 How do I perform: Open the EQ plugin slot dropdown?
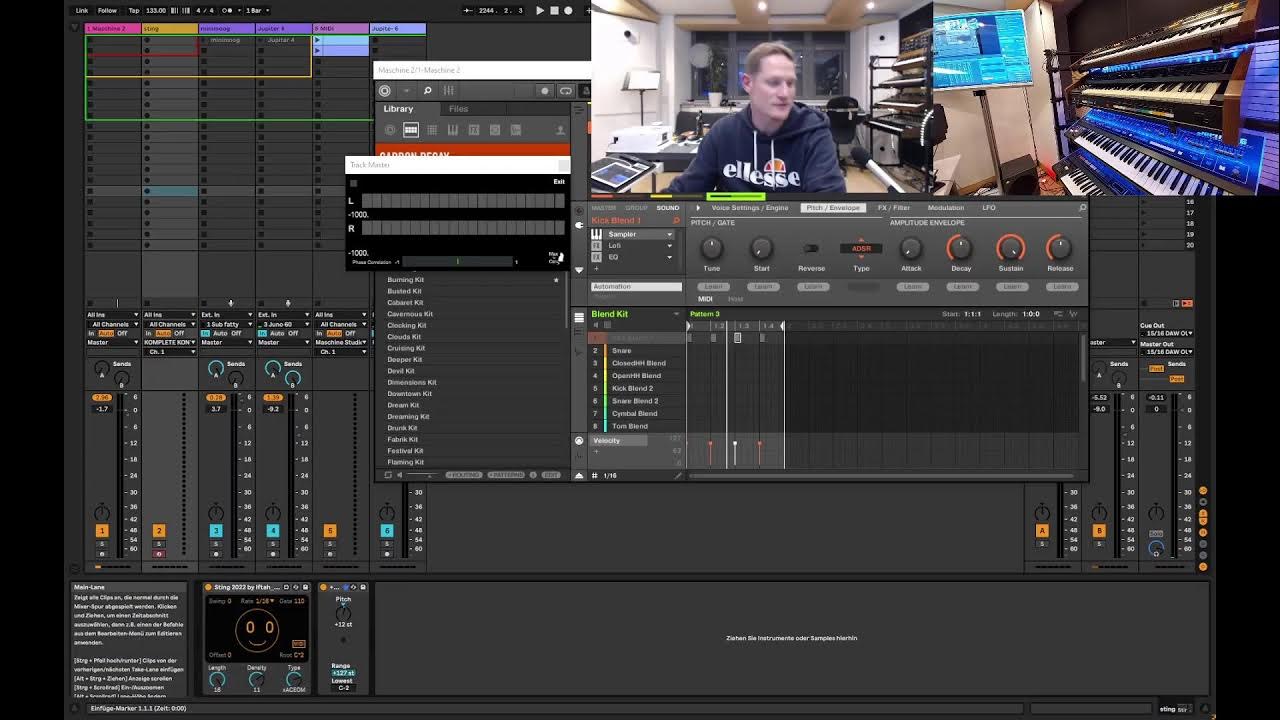pyautogui.click(x=670, y=257)
